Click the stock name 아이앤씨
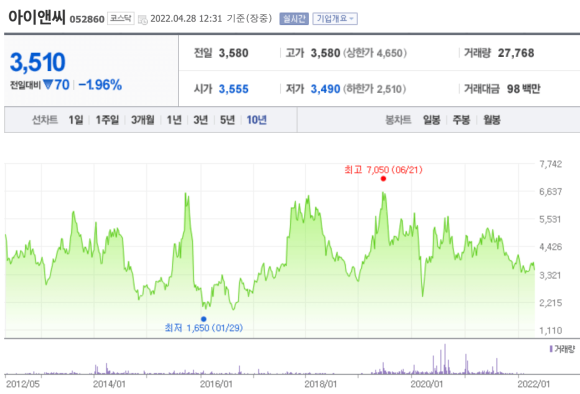The width and height of the screenshot is (580, 394). [x=37, y=17]
